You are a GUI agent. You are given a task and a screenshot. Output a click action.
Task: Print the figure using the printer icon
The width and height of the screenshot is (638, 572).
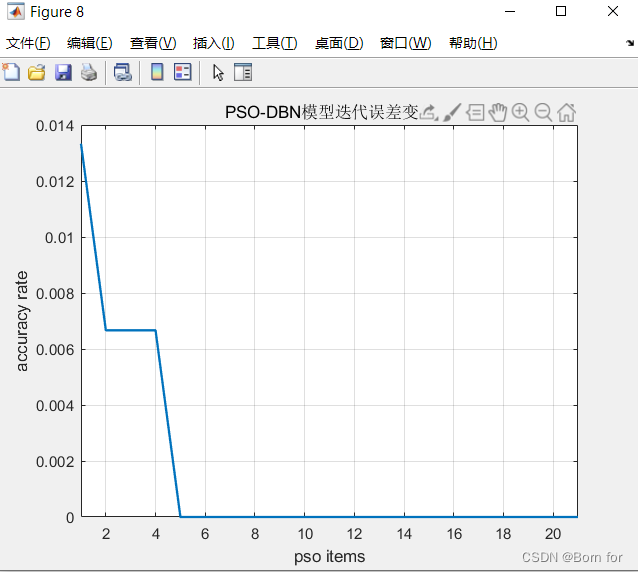[89, 72]
